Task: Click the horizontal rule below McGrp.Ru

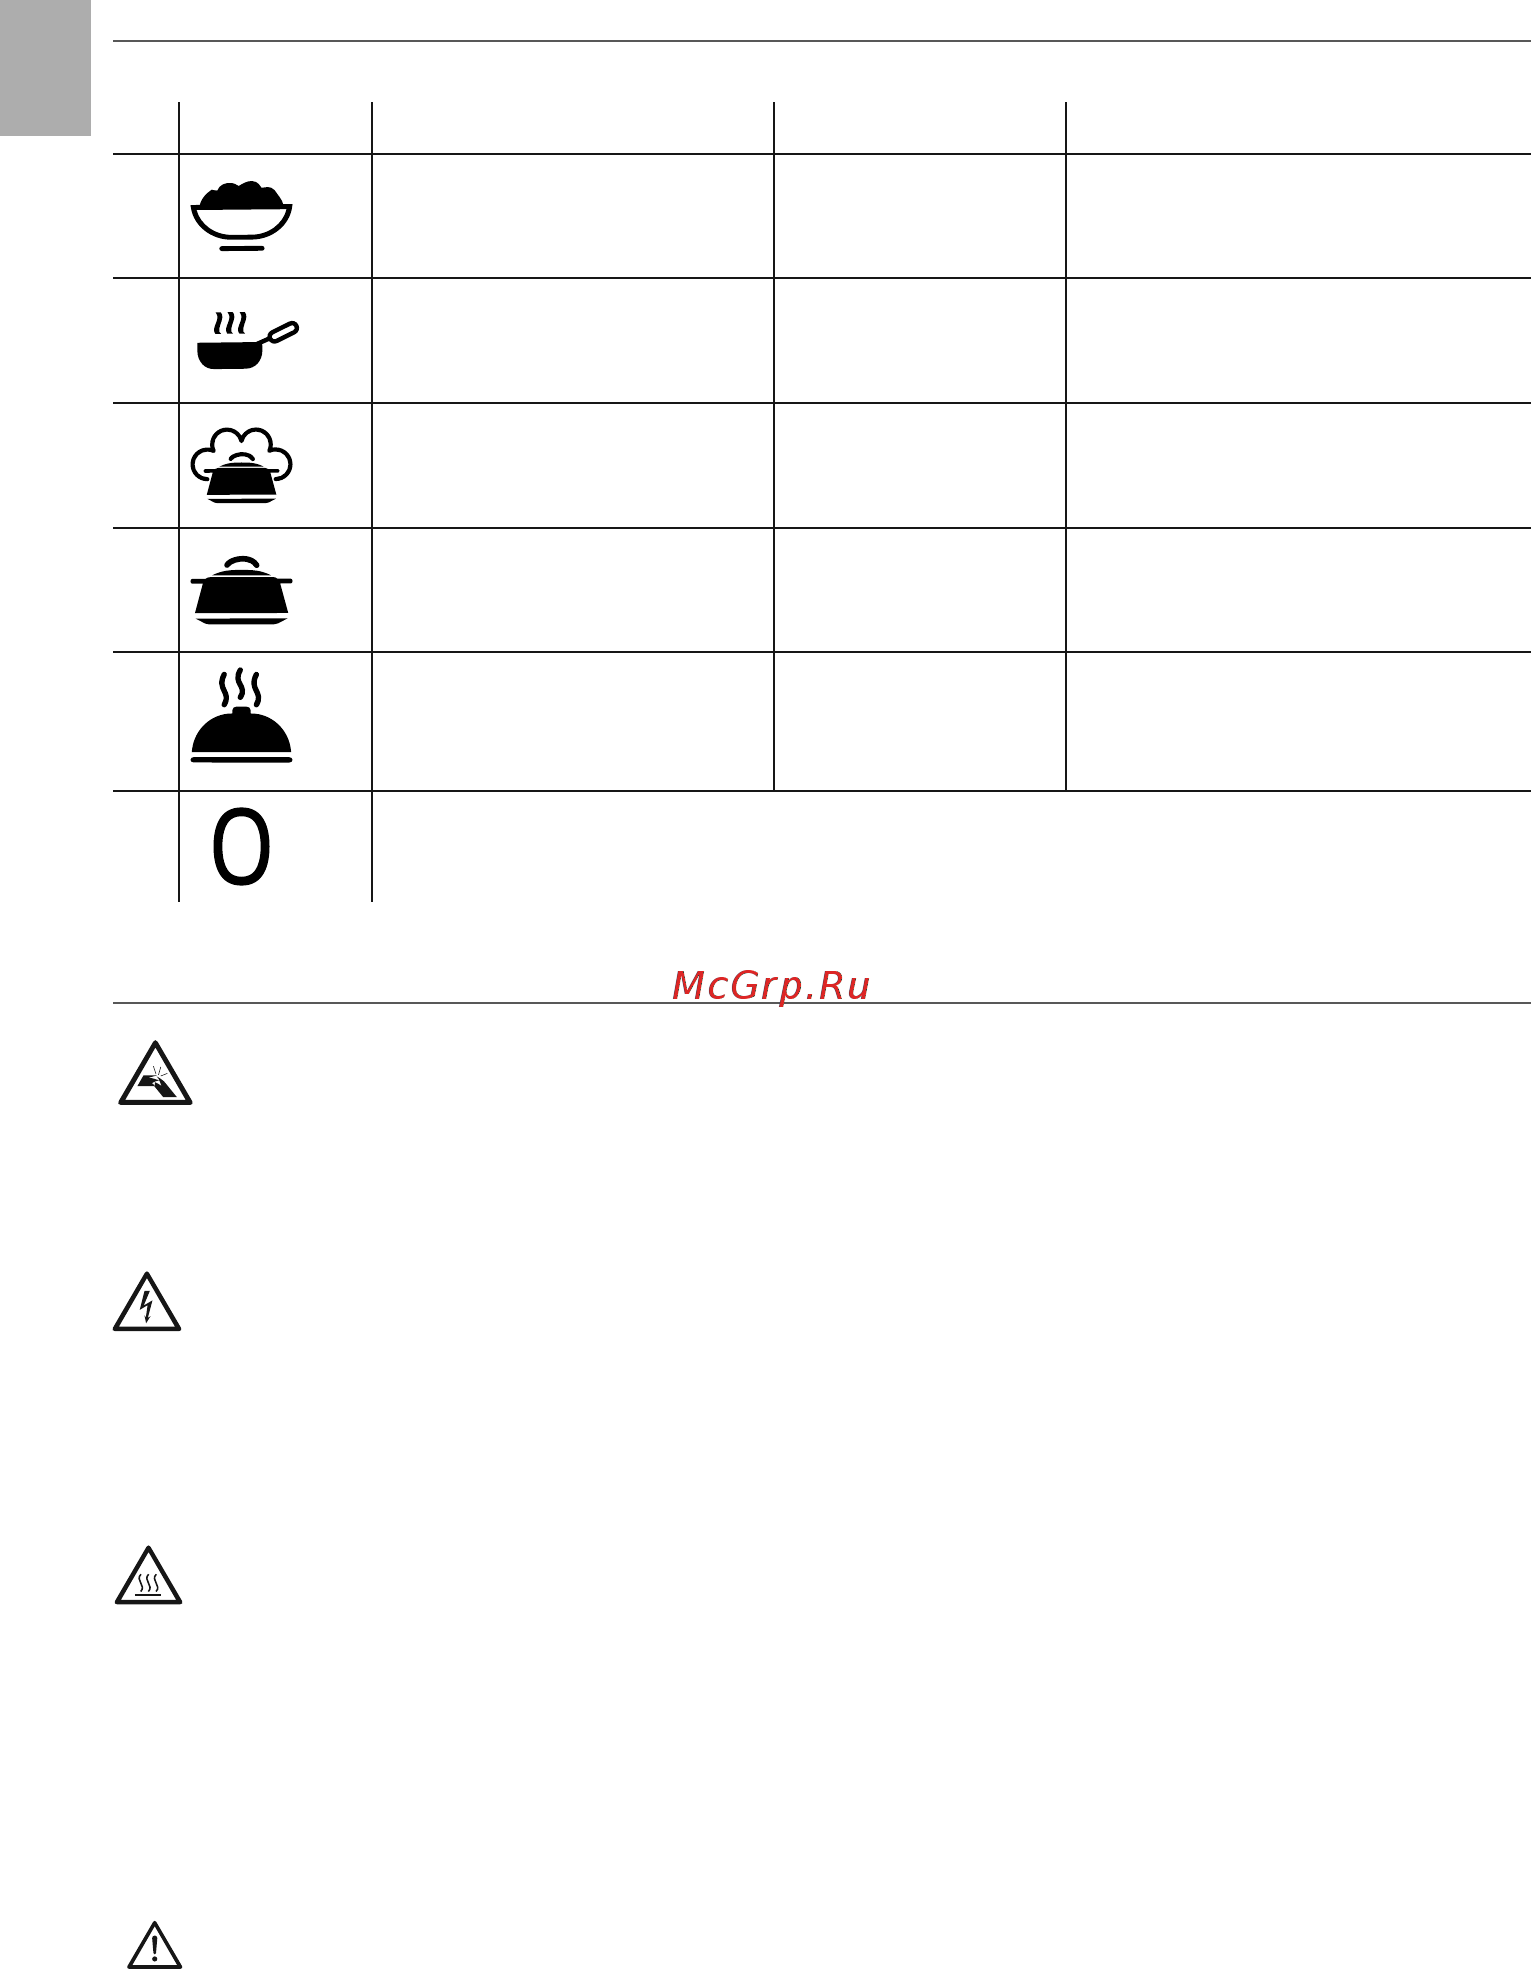Action: coord(822,1003)
